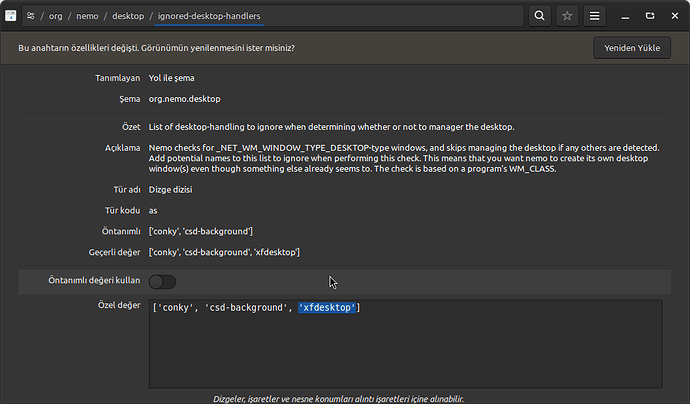Select 'ignored-desktop-handlers' path segment
690x404 pixels.
(x=207, y=16)
